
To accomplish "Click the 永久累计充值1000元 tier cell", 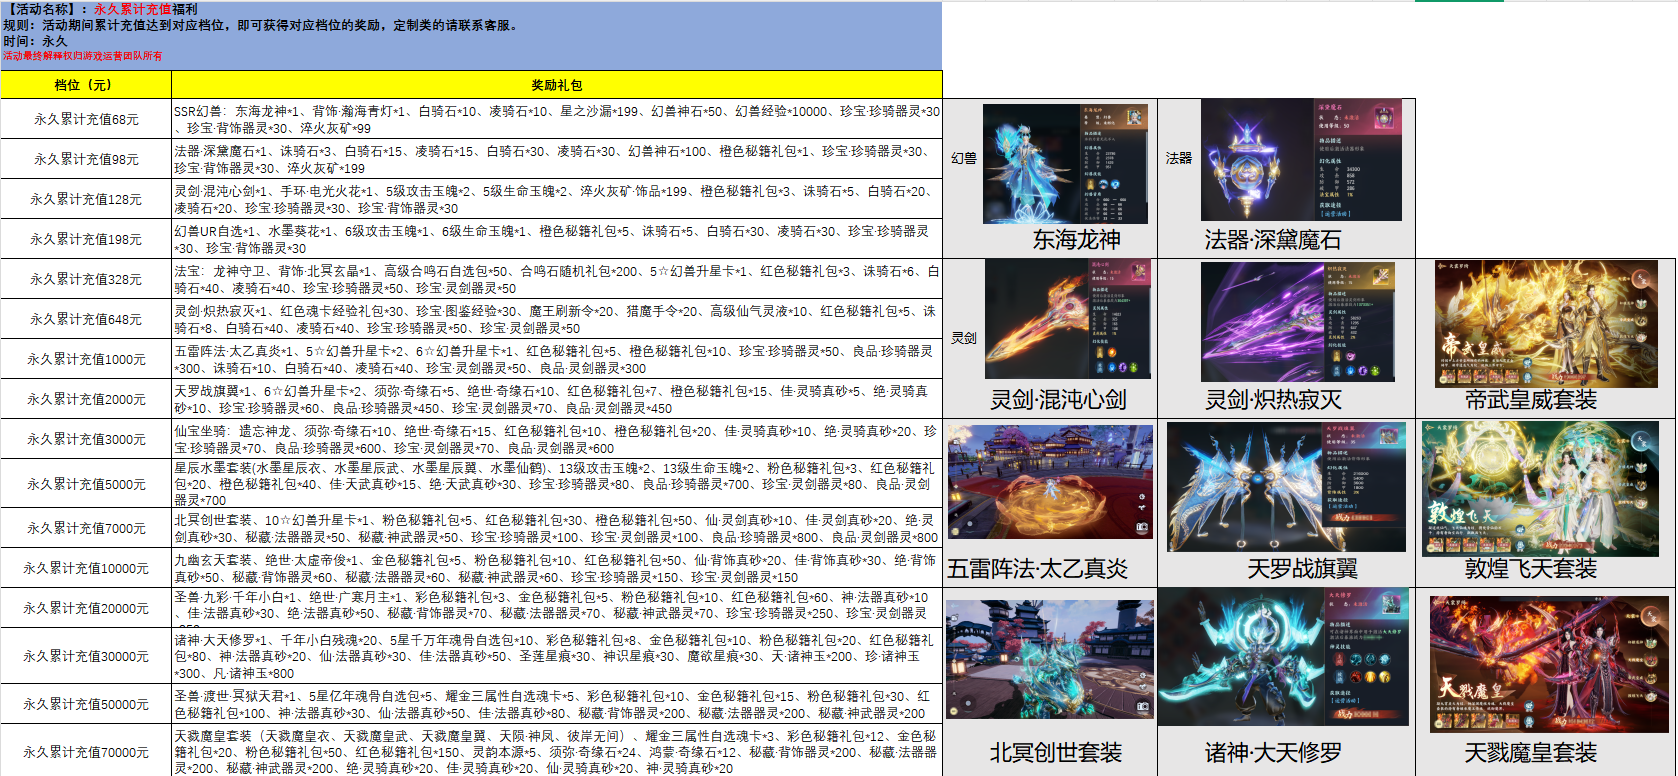I will tap(86, 359).
